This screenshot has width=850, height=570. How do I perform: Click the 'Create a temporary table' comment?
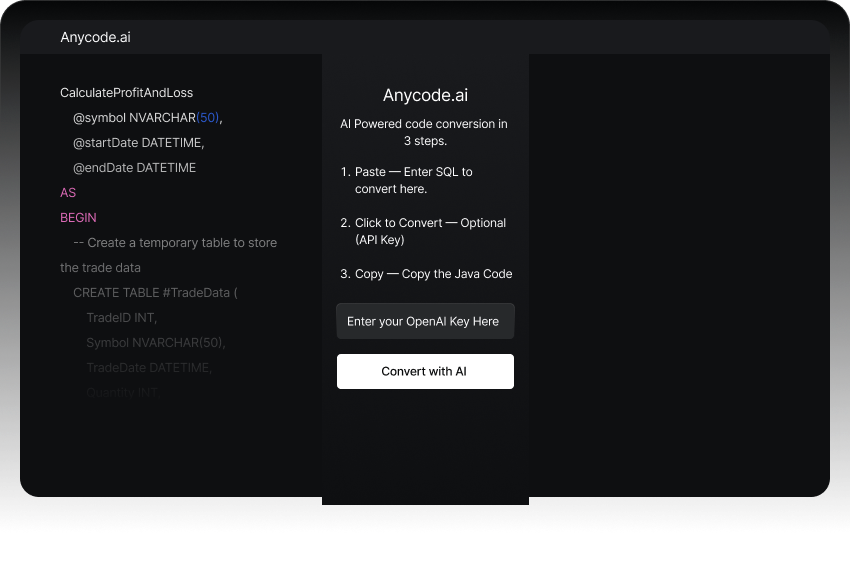click(175, 242)
